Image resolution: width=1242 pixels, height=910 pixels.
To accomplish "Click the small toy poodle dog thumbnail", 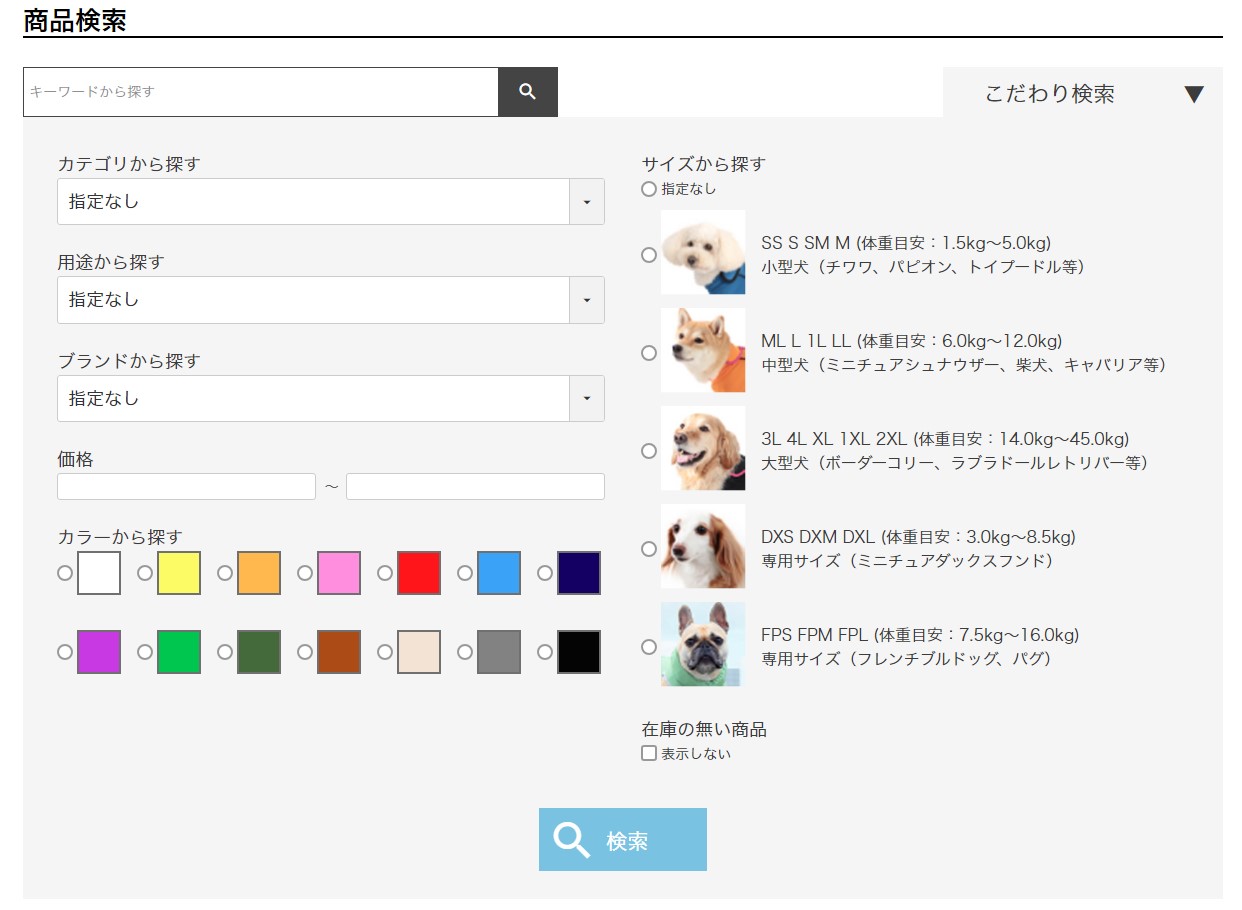I will 703,252.
